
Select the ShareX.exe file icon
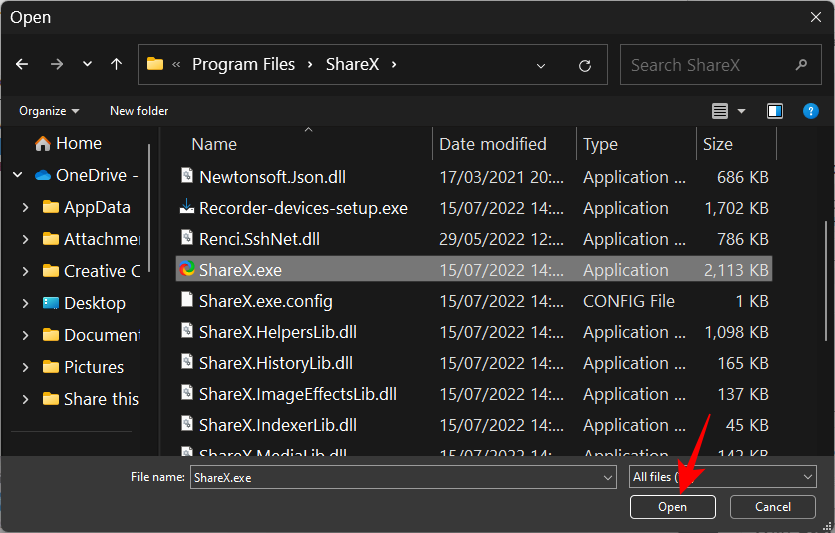[x=187, y=270]
